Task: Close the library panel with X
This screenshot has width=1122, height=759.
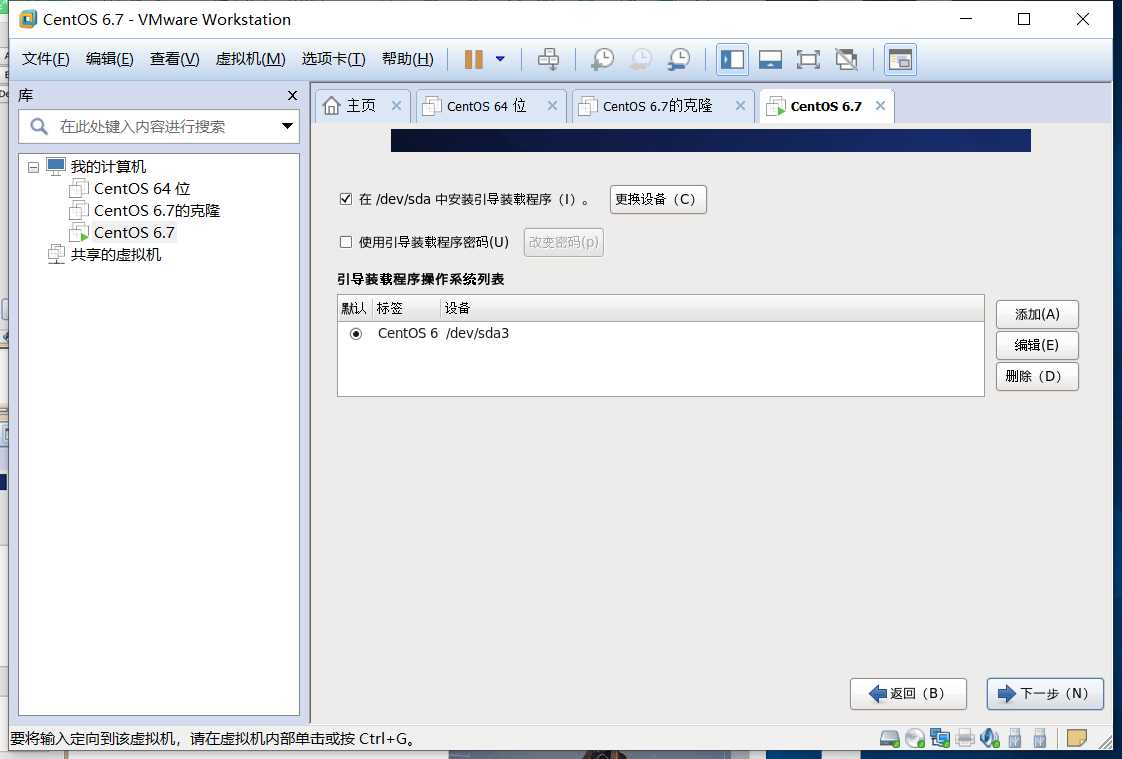Action: [x=292, y=95]
